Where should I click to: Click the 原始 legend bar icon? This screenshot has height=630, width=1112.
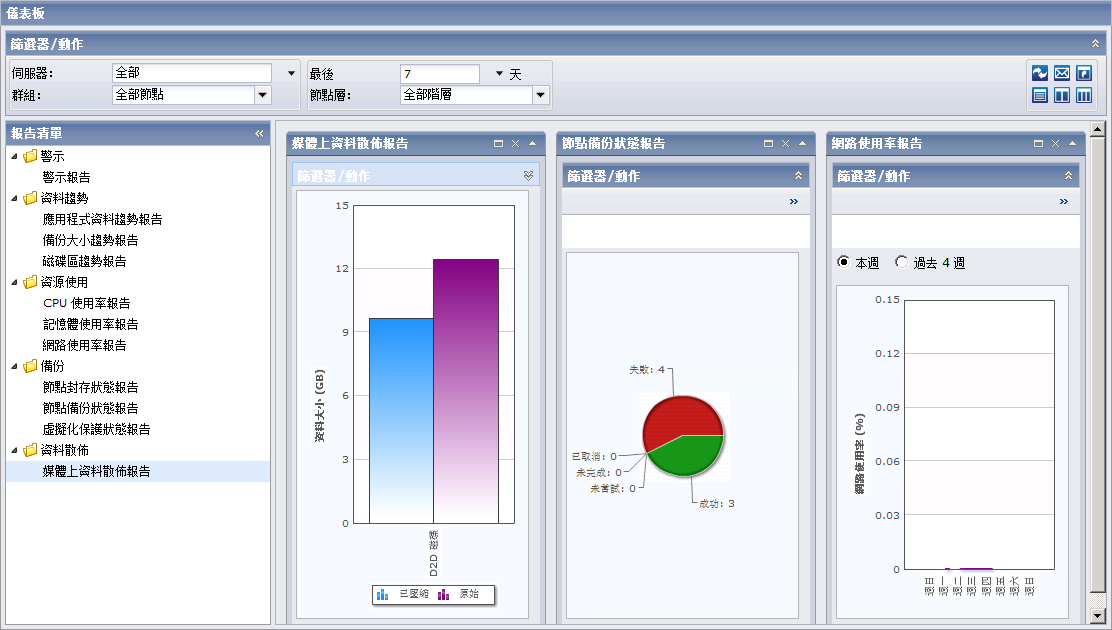coord(443,595)
